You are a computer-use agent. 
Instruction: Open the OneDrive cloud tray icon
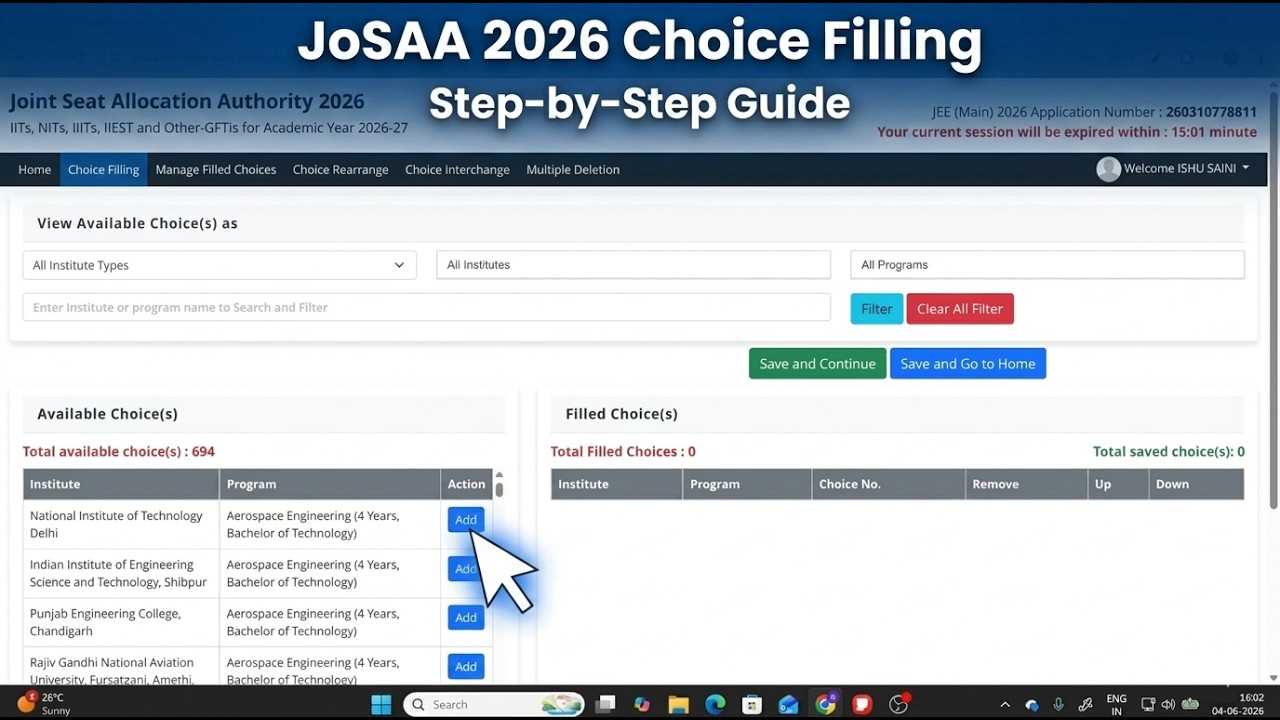click(x=1032, y=705)
